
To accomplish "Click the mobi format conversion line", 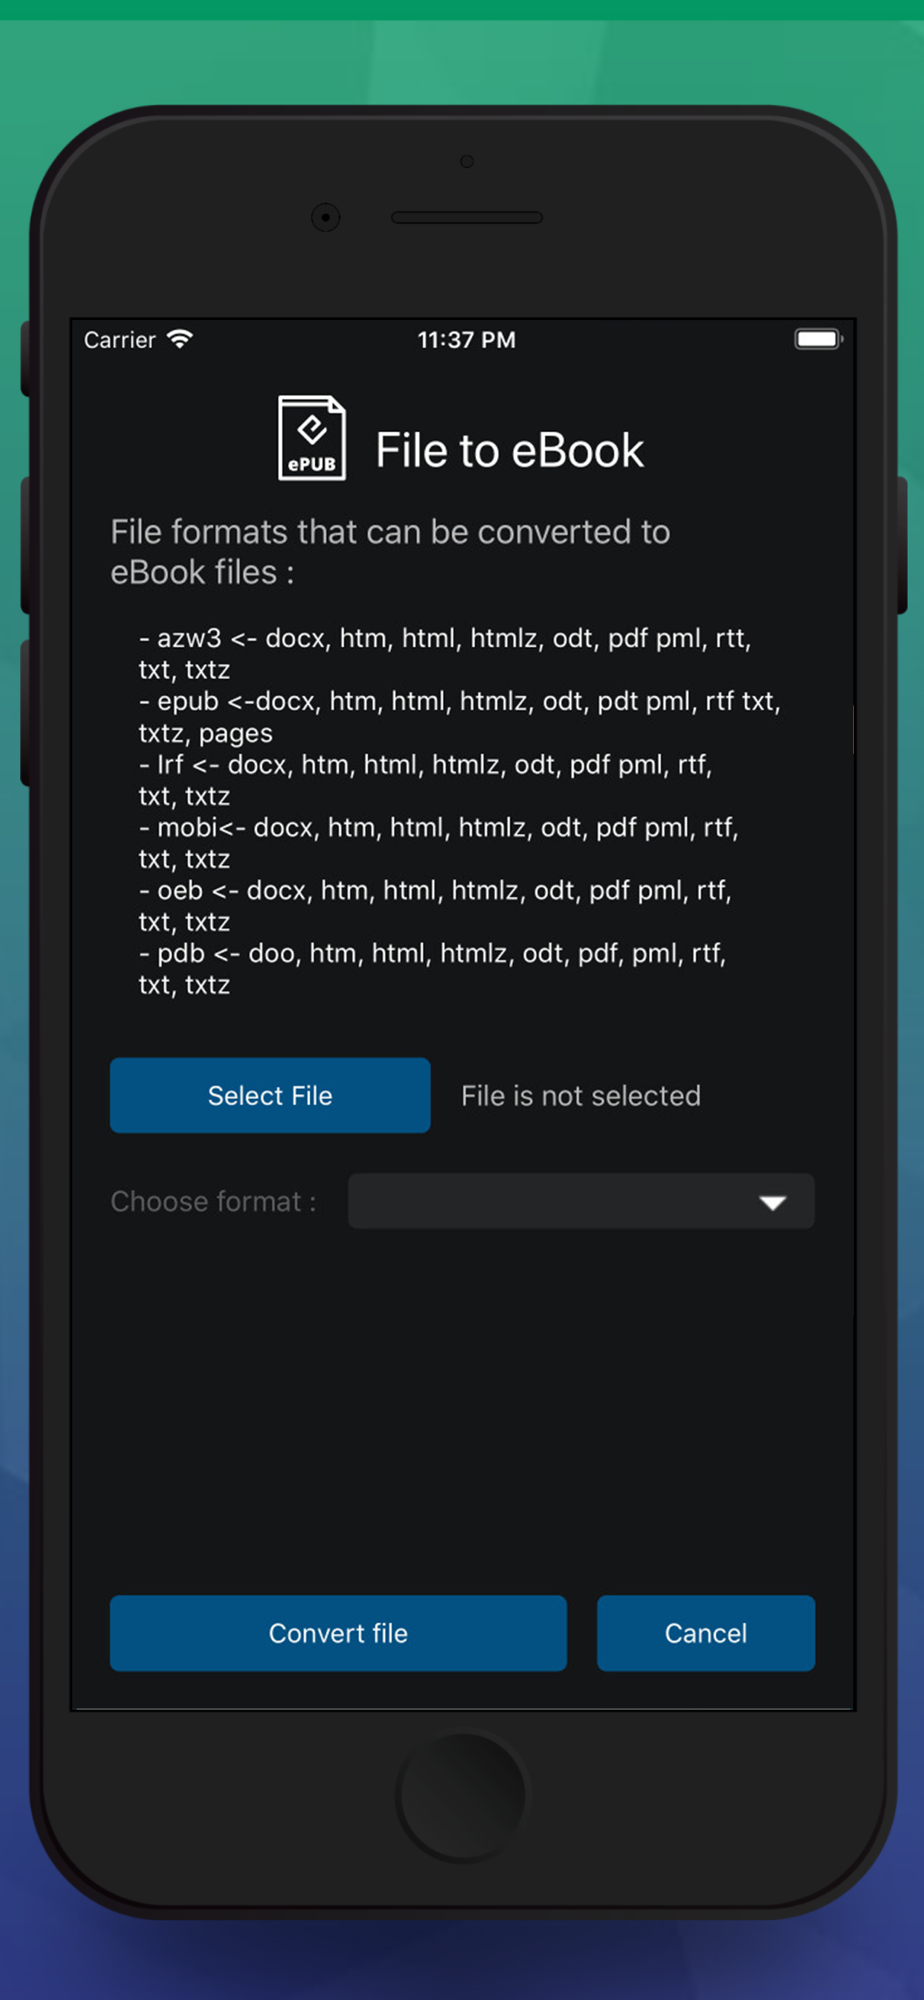I will pyautogui.click(x=439, y=843).
